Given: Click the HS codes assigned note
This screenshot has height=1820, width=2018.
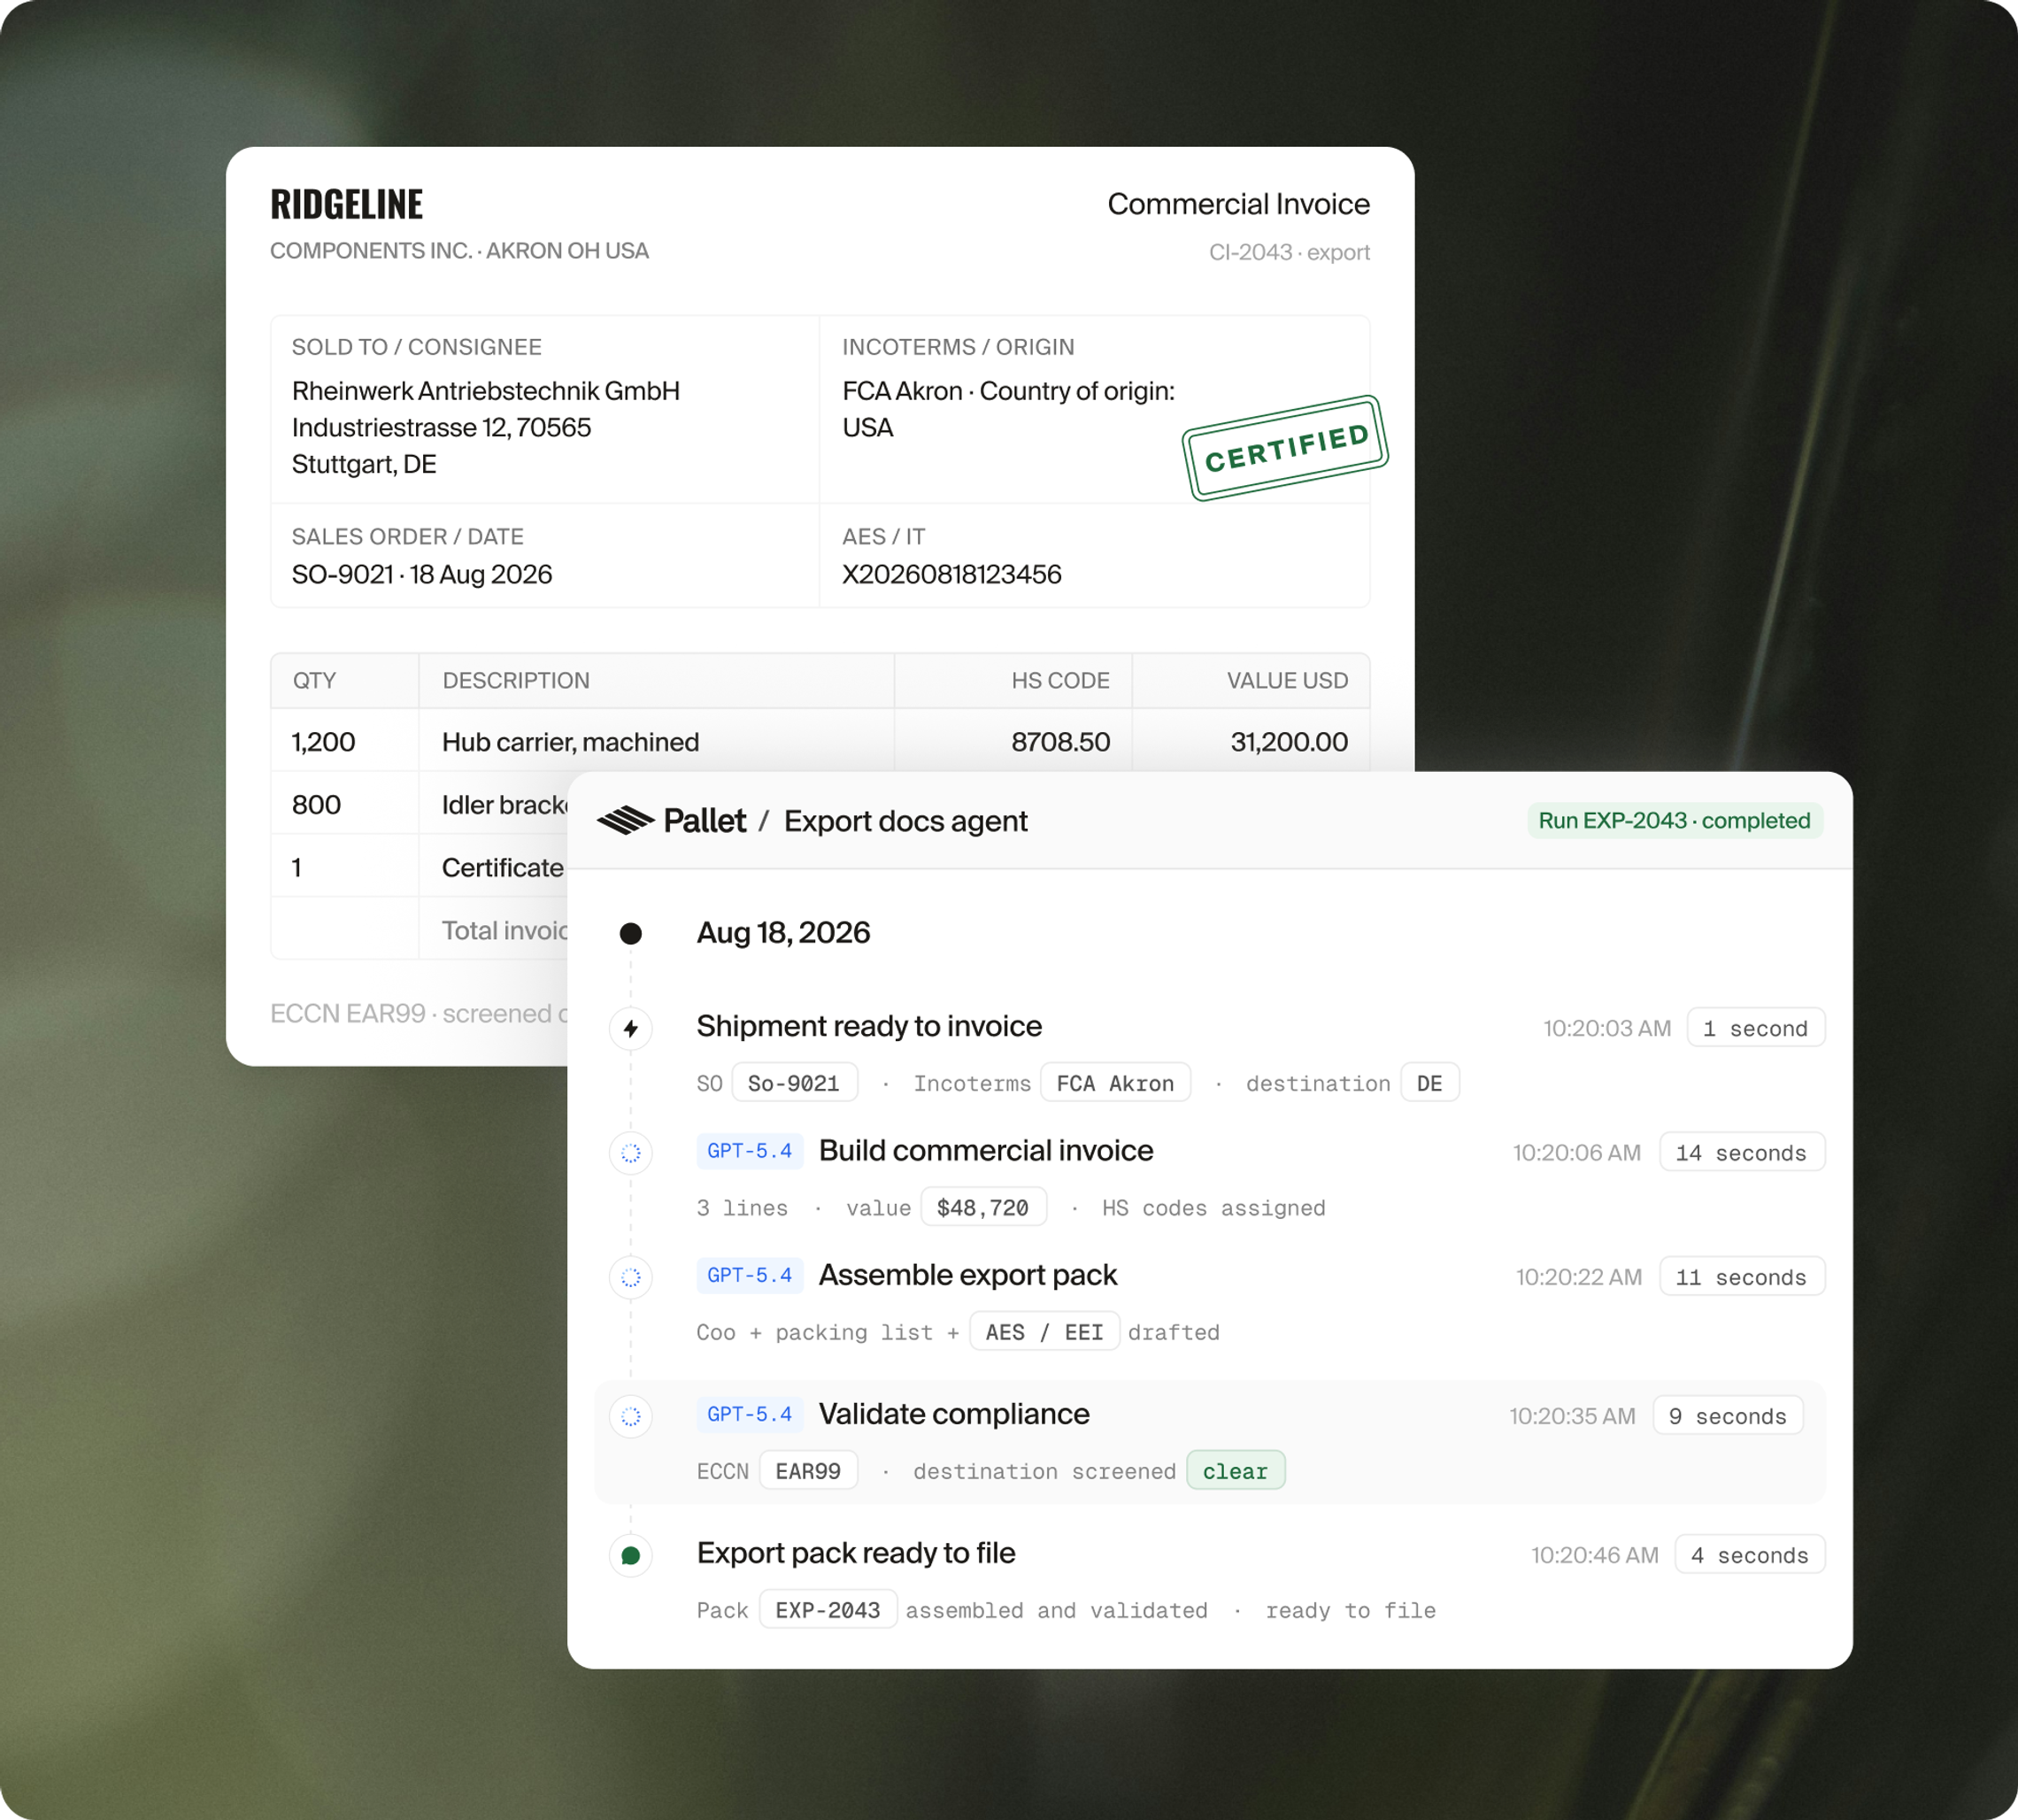Looking at the screenshot, I should [x=1214, y=1208].
